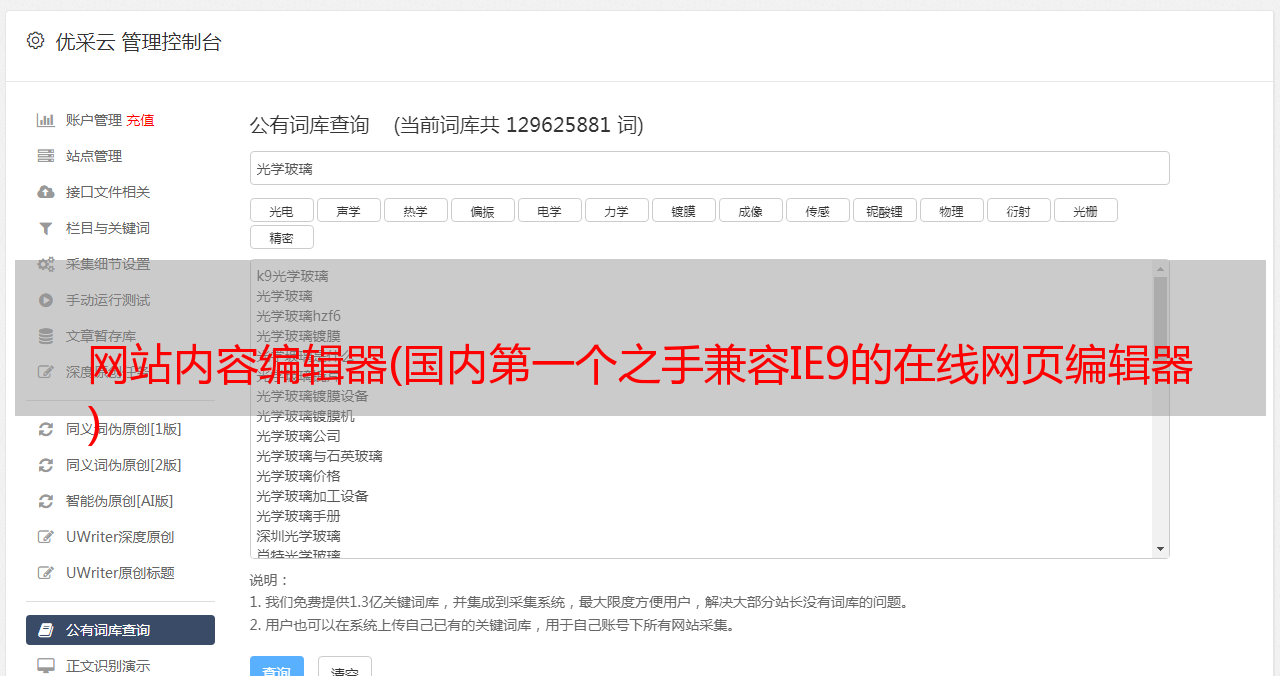
Task: Click edit icon of UWriter原创标题
Action: coord(45,573)
